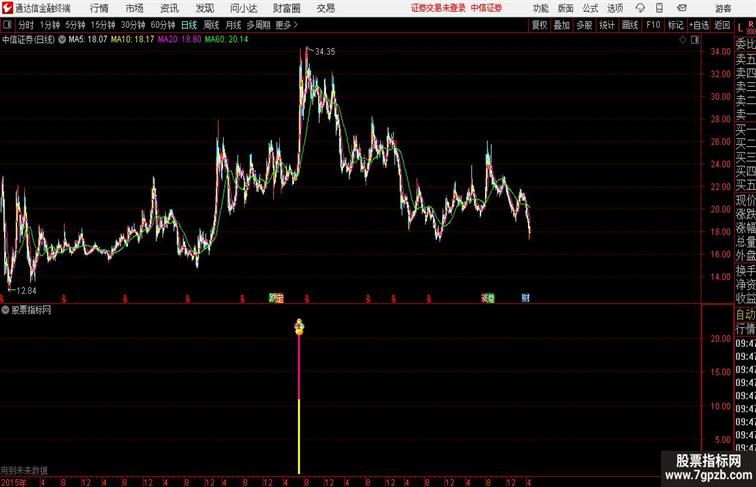Open the envelope messages icon

[682, 8]
